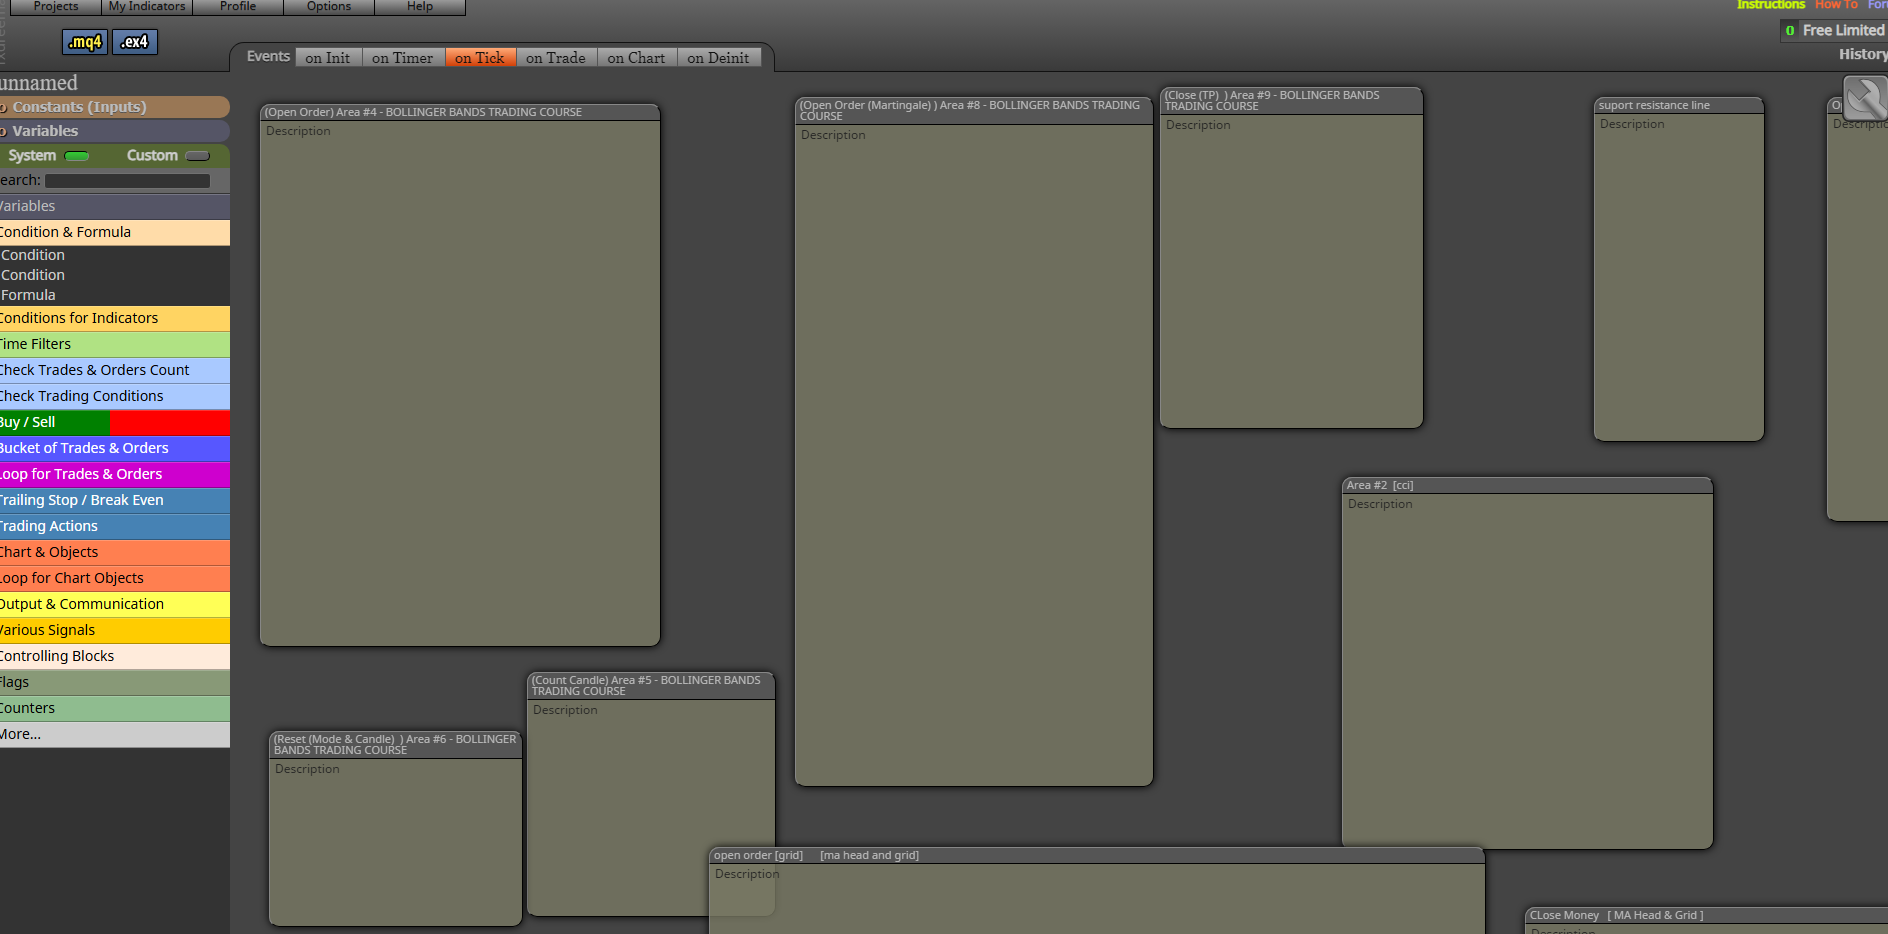Open the Help menu

pos(420,7)
